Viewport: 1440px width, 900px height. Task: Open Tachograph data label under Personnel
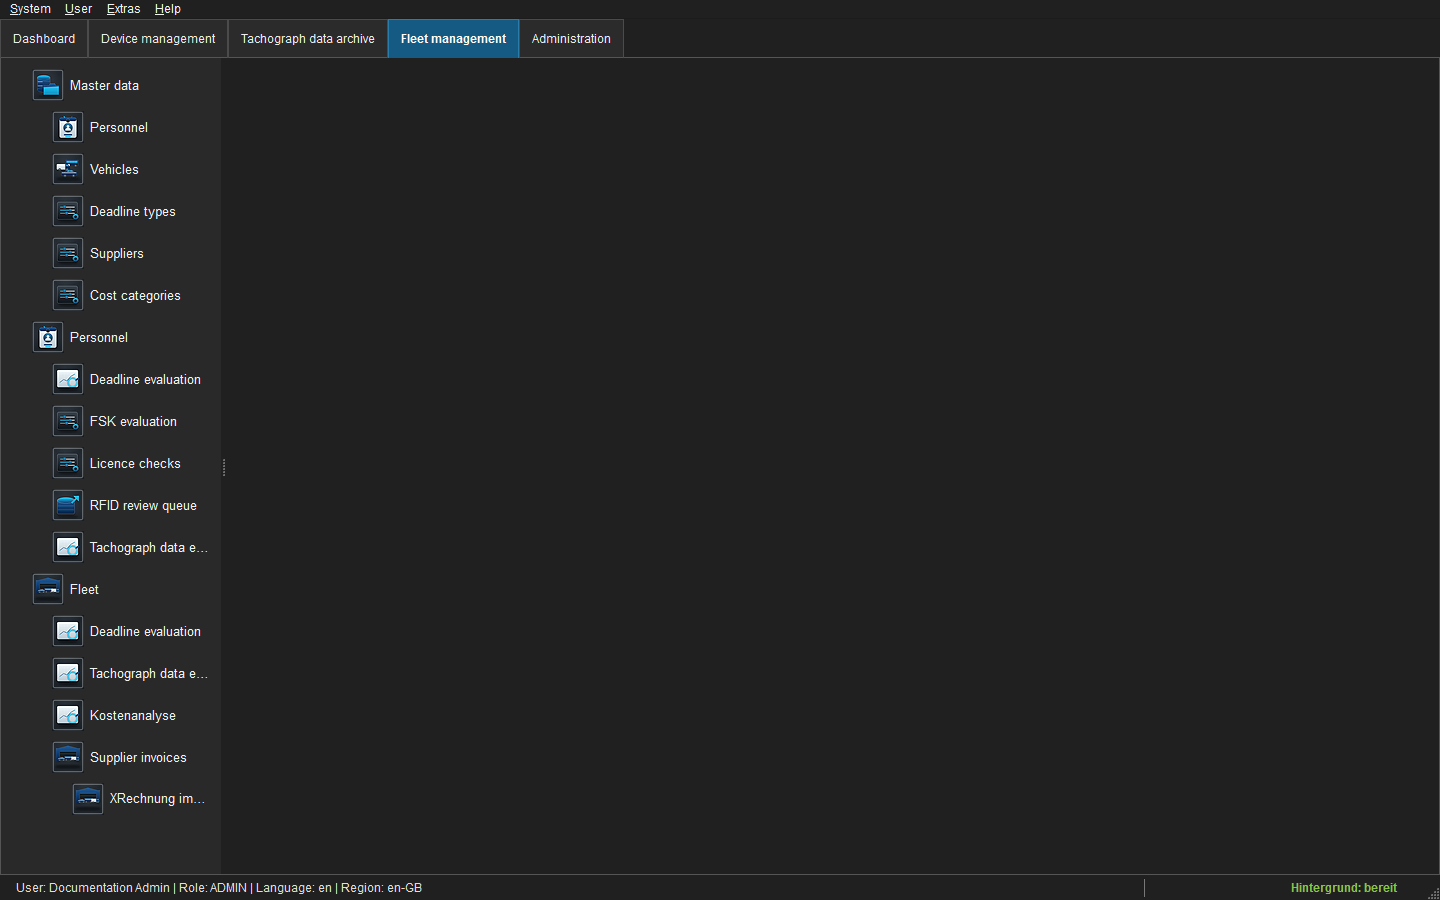[x=148, y=548]
